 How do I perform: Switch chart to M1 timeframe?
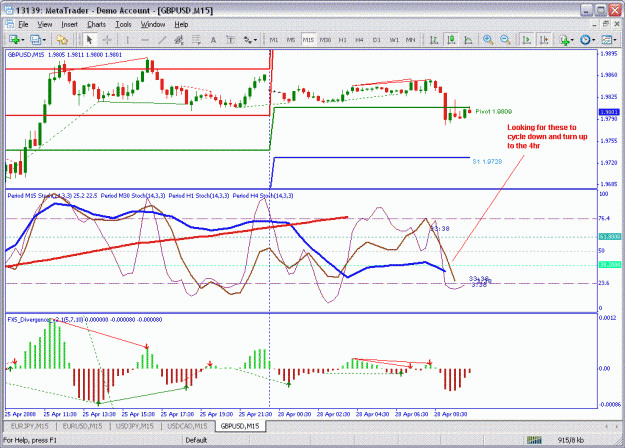pos(273,40)
